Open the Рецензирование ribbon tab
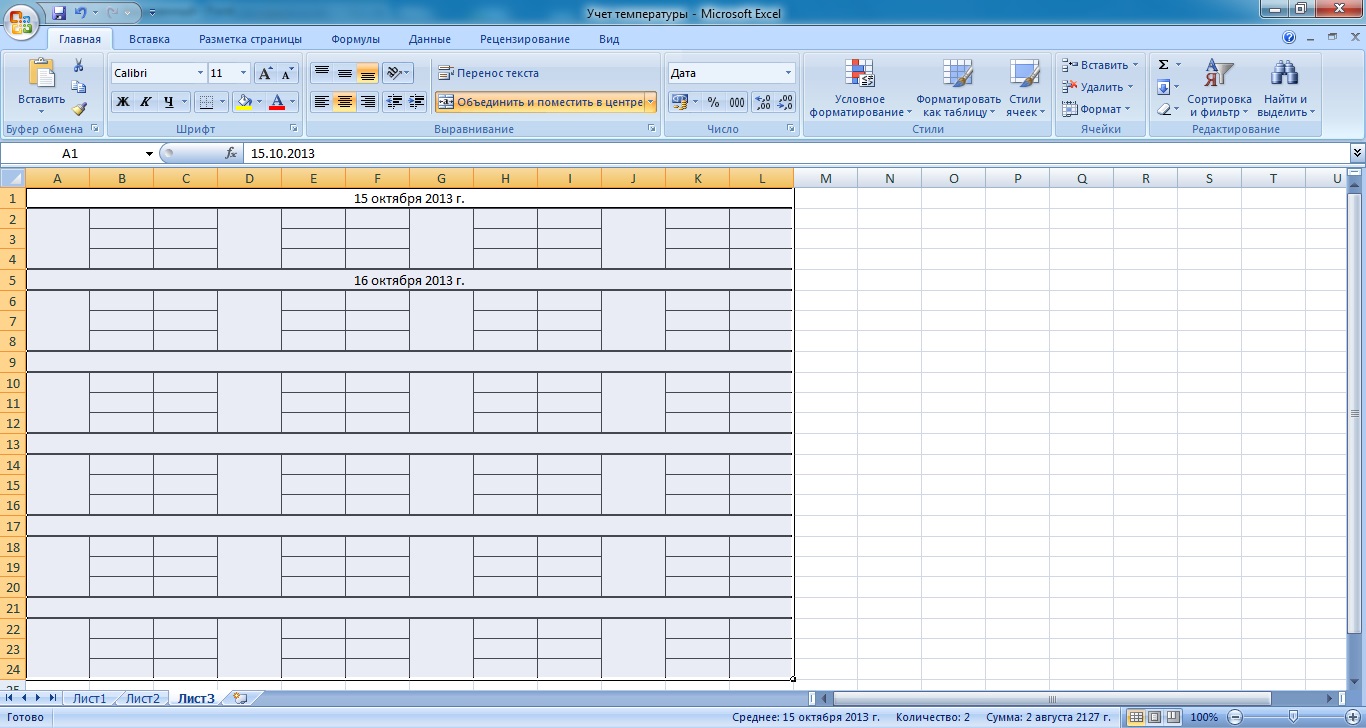 pyautogui.click(x=524, y=39)
